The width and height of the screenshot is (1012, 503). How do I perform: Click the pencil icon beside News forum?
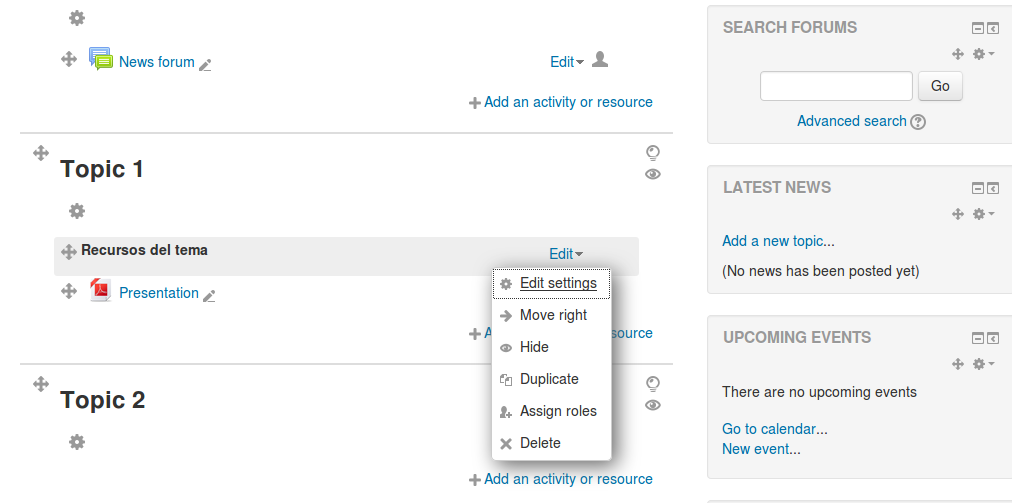[205, 64]
